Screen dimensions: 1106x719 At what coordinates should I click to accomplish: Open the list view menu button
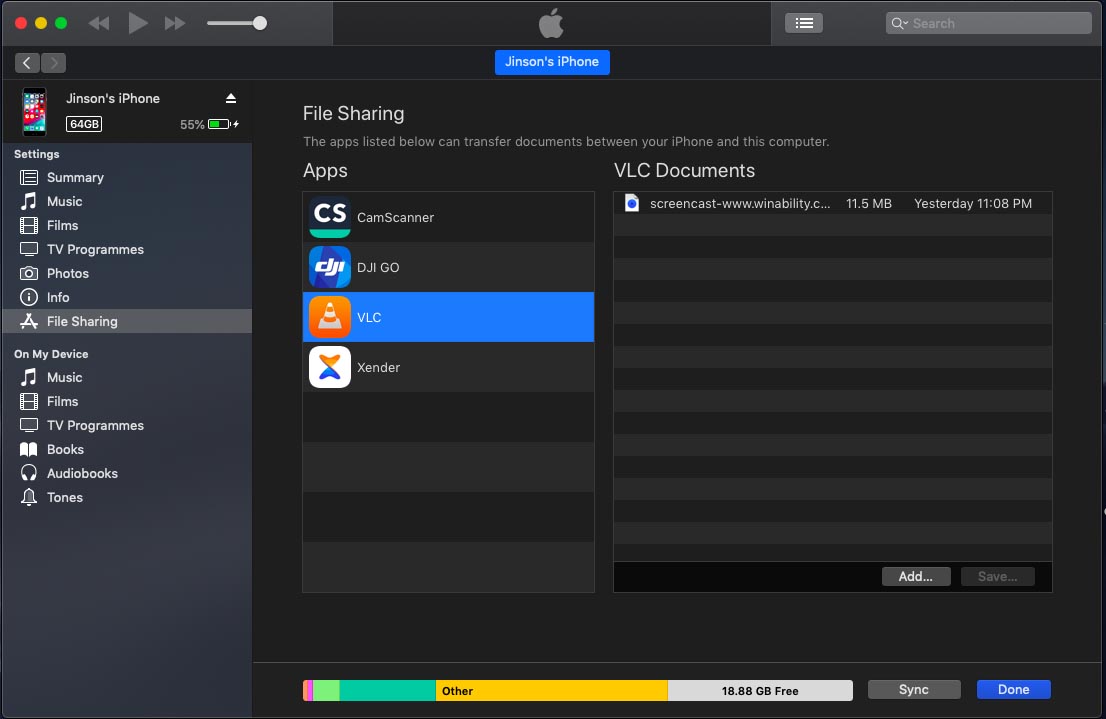(x=803, y=23)
